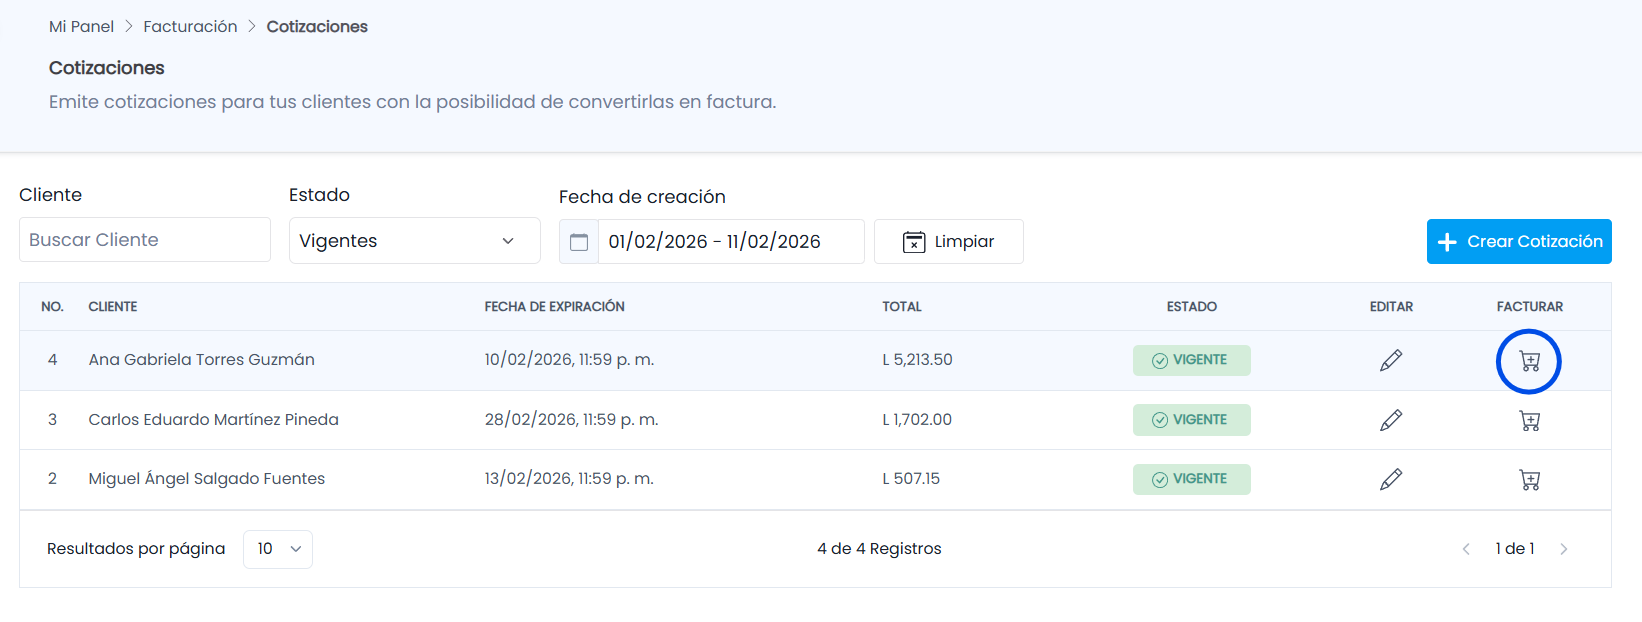The height and width of the screenshot is (622, 1642).
Task: Edit Miguel Ángel Salgado Fuentes' quotation
Action: pos(1391,479)
